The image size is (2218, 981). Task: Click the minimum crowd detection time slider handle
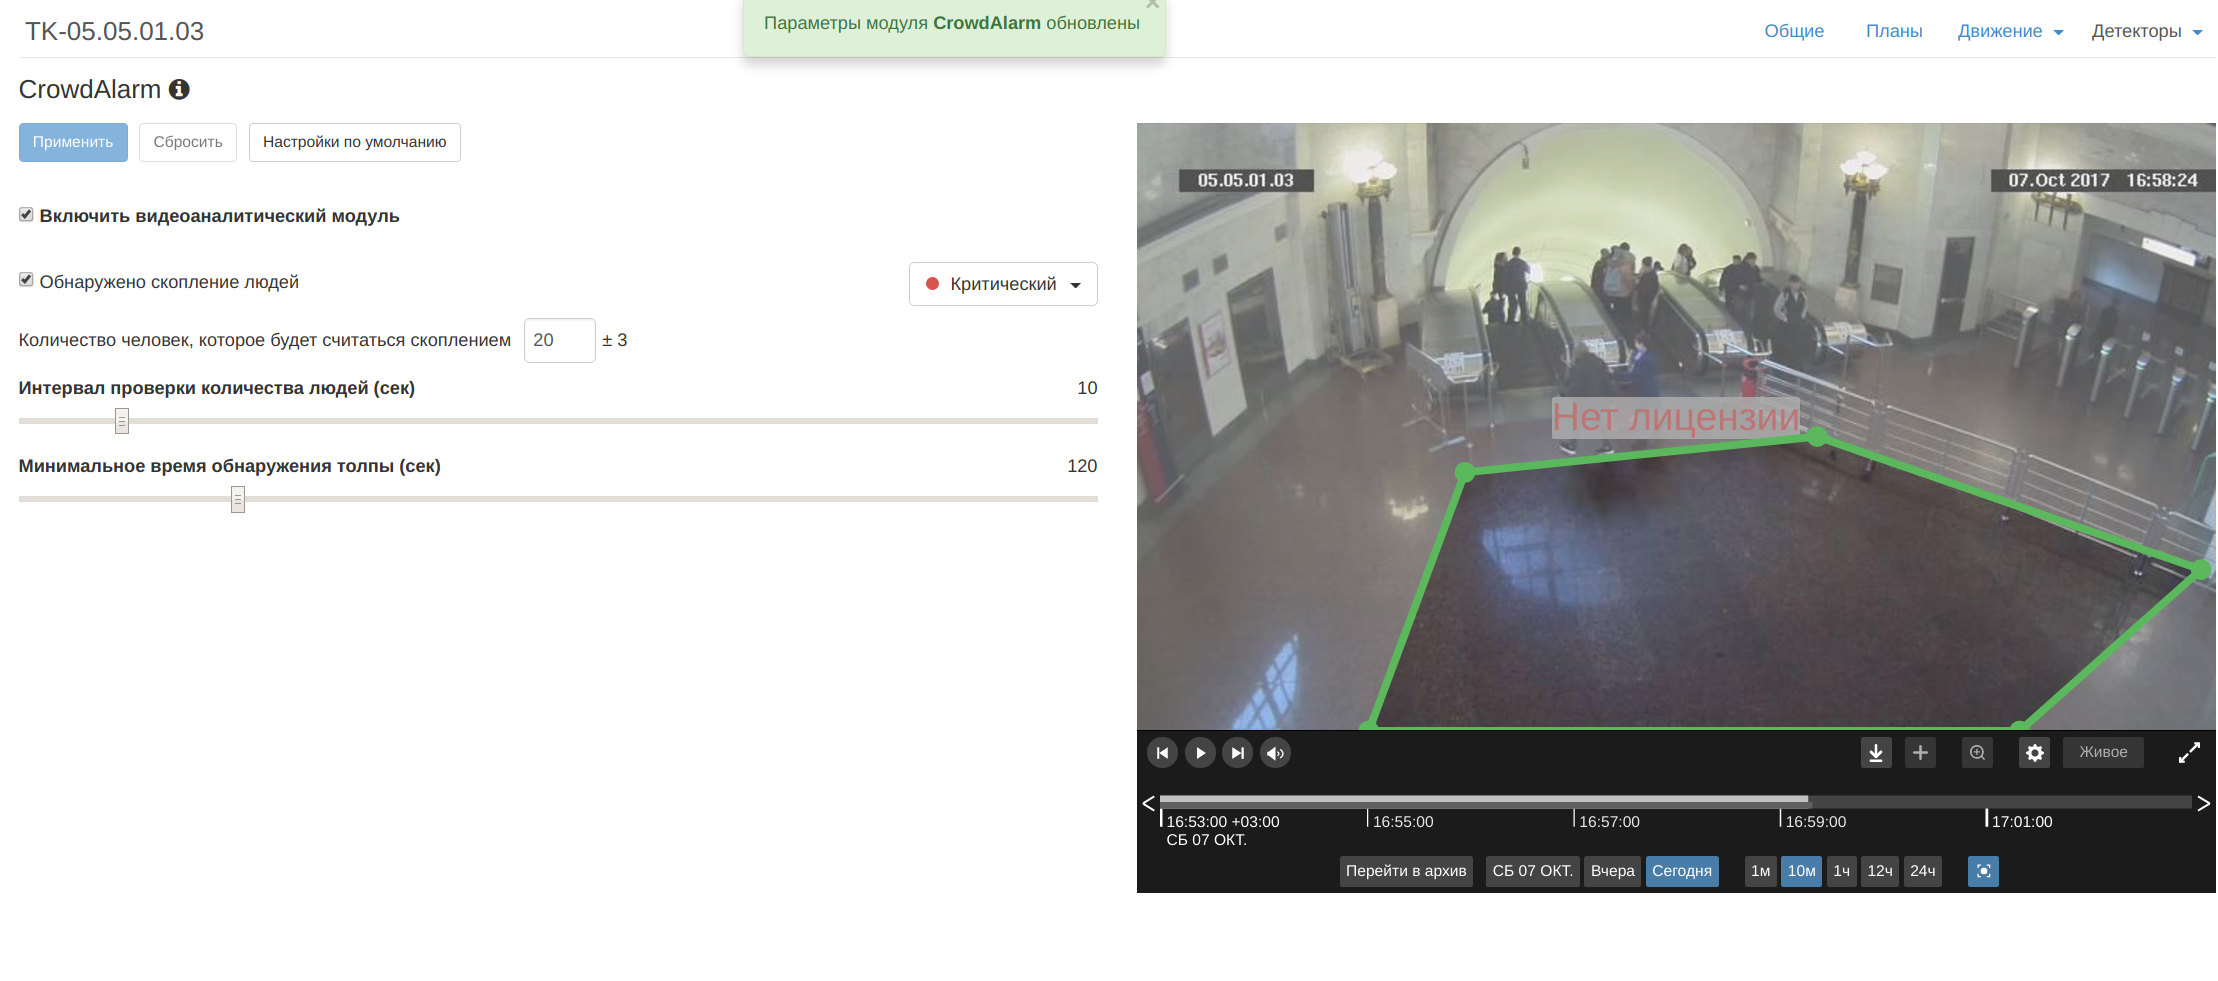pos(238,499)
